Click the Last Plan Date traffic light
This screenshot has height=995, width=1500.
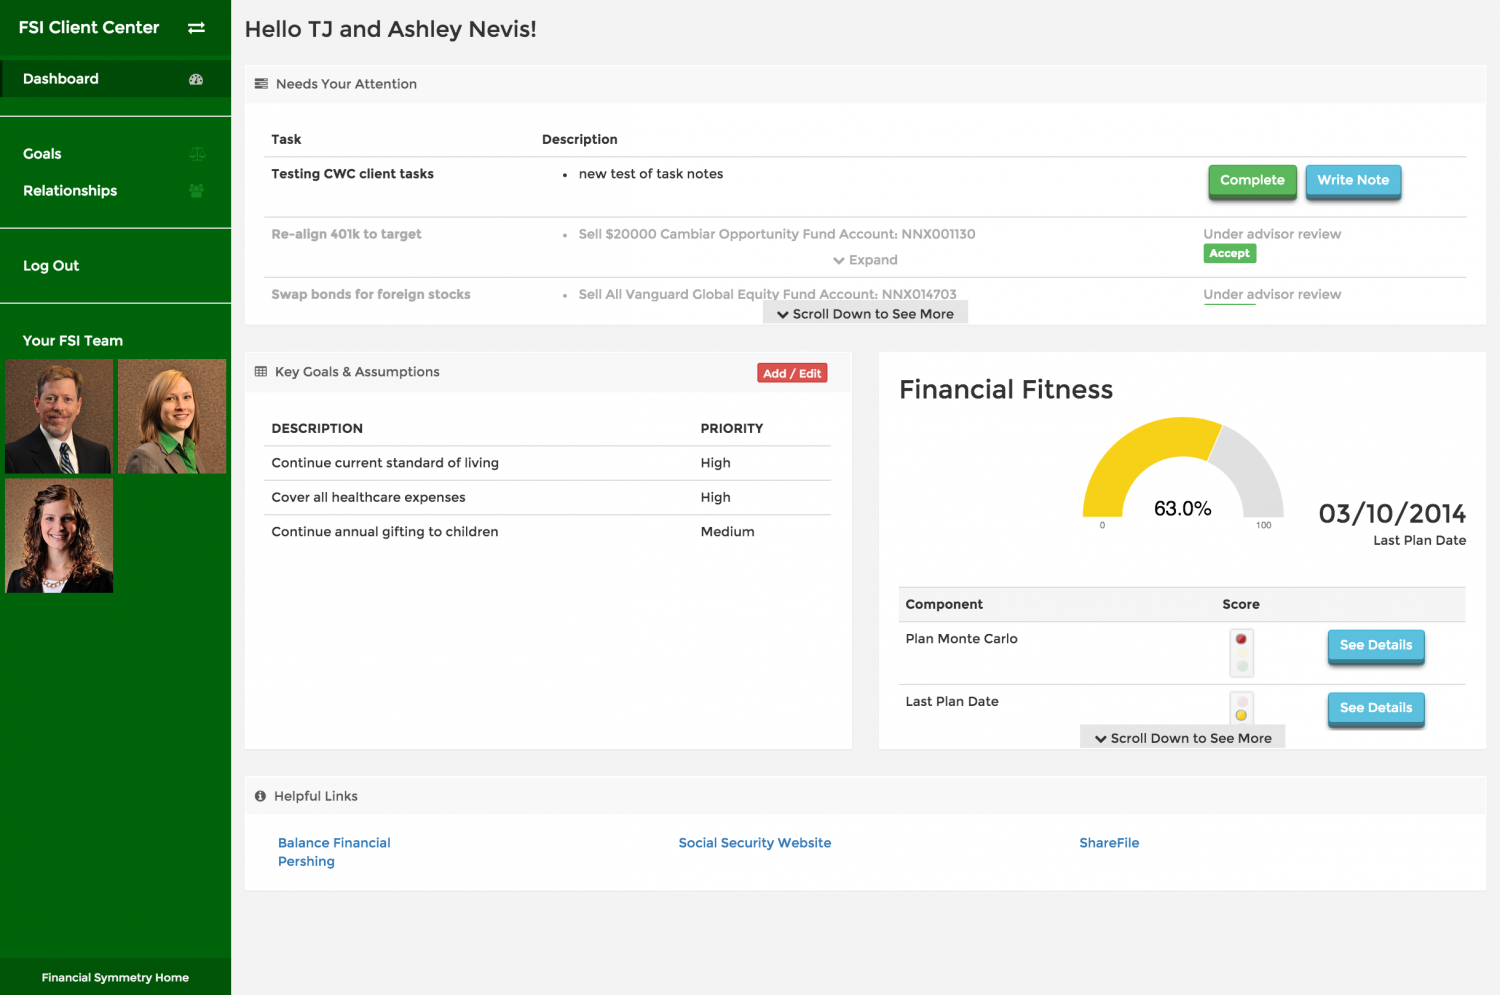pos(1241,708)
